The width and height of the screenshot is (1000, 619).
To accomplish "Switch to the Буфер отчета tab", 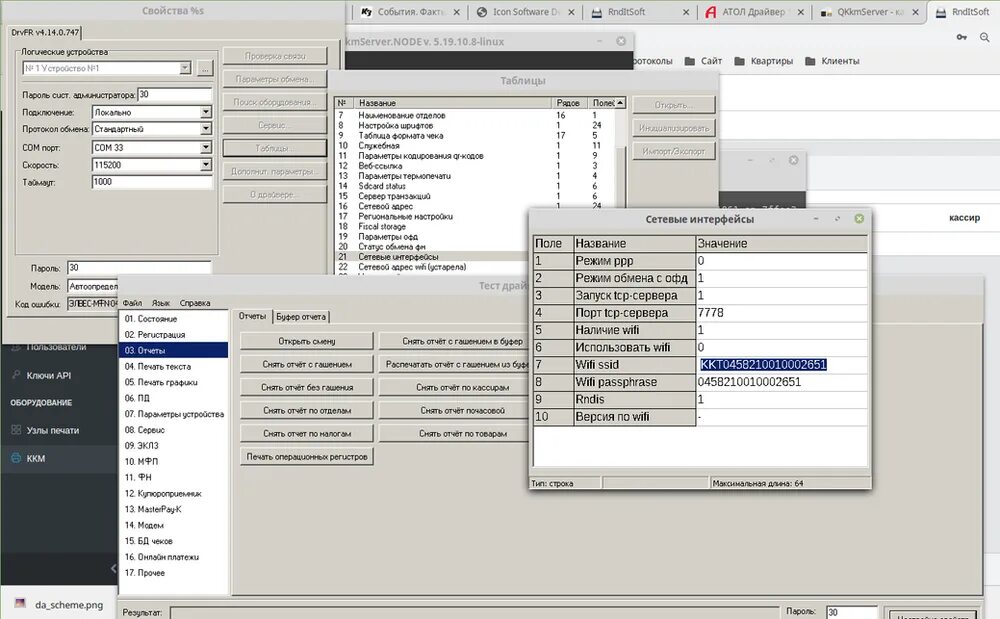I will pyautogui.click(x=301, y=316).
